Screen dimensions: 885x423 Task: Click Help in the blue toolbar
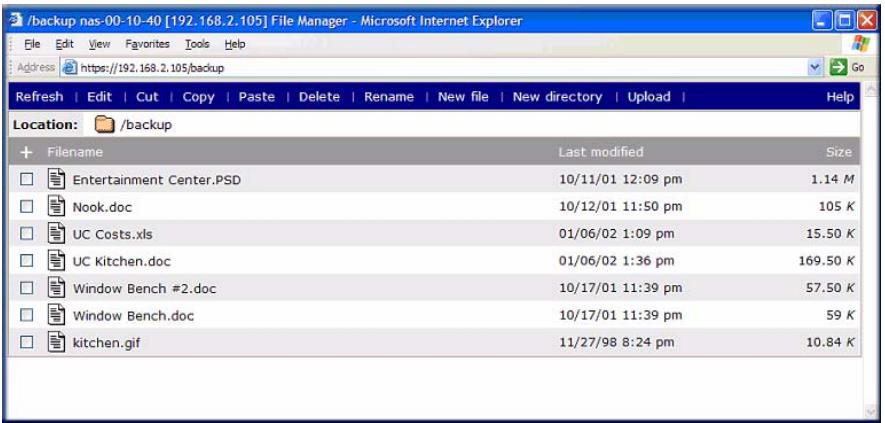840,97
